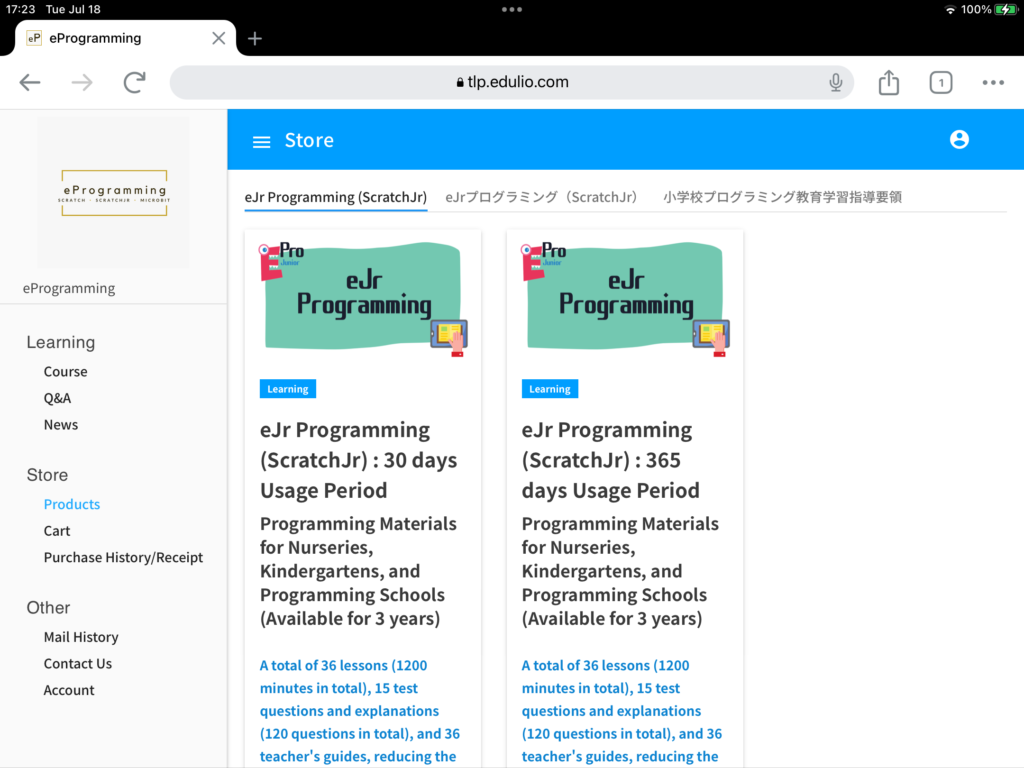Select the 小学校プログラミング教育学習指導要領 tab

(783, 197)
